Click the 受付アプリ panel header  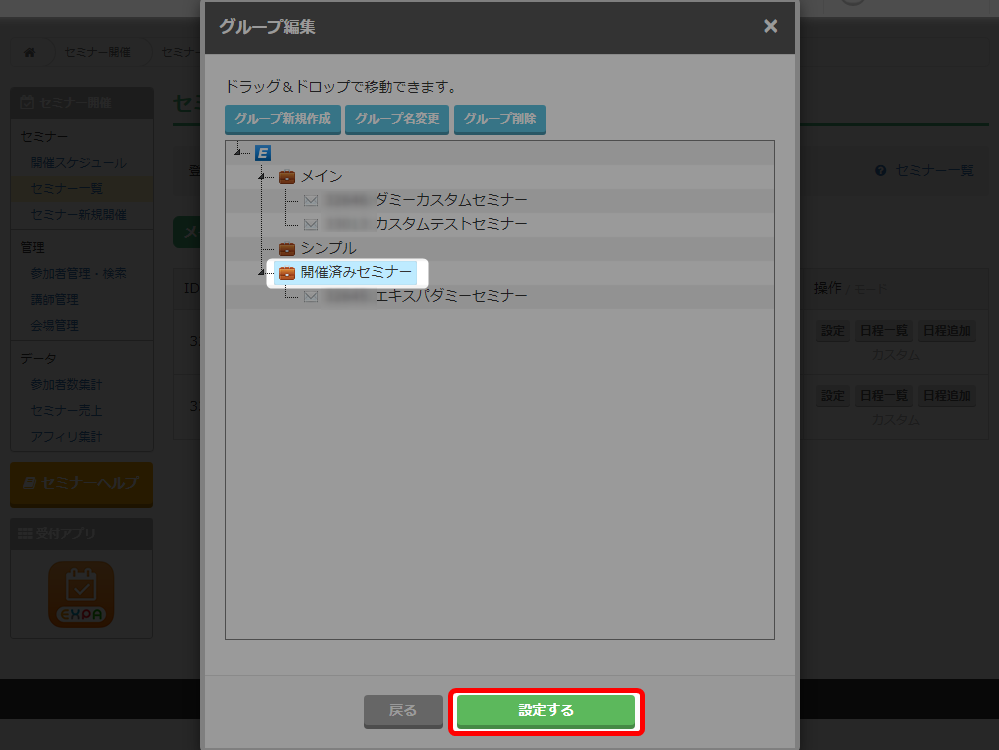(82, 534)
